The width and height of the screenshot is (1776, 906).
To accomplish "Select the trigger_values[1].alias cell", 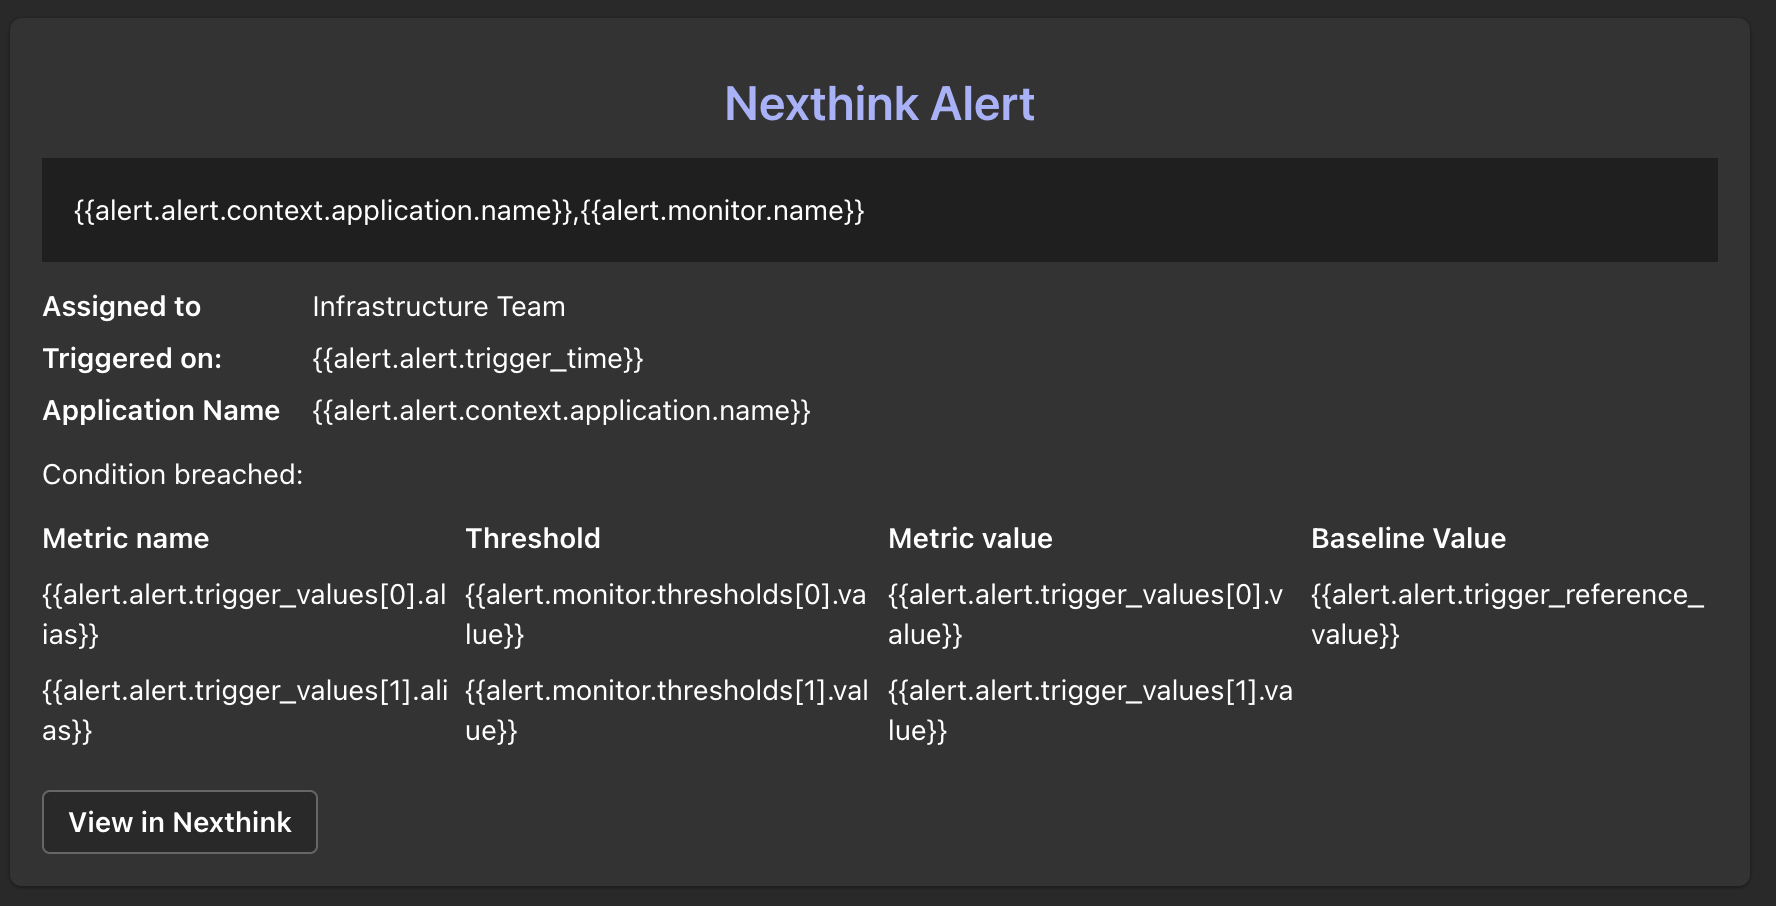I will [244, 710].
